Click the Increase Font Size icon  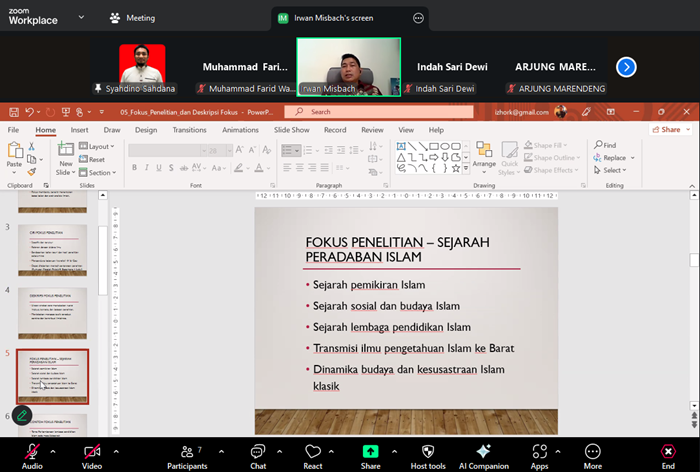click(x=239, y=150)
